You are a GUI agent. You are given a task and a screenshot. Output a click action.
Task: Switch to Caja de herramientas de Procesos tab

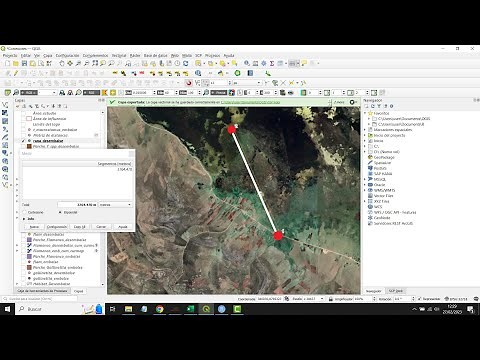click(x=42, y=291)
